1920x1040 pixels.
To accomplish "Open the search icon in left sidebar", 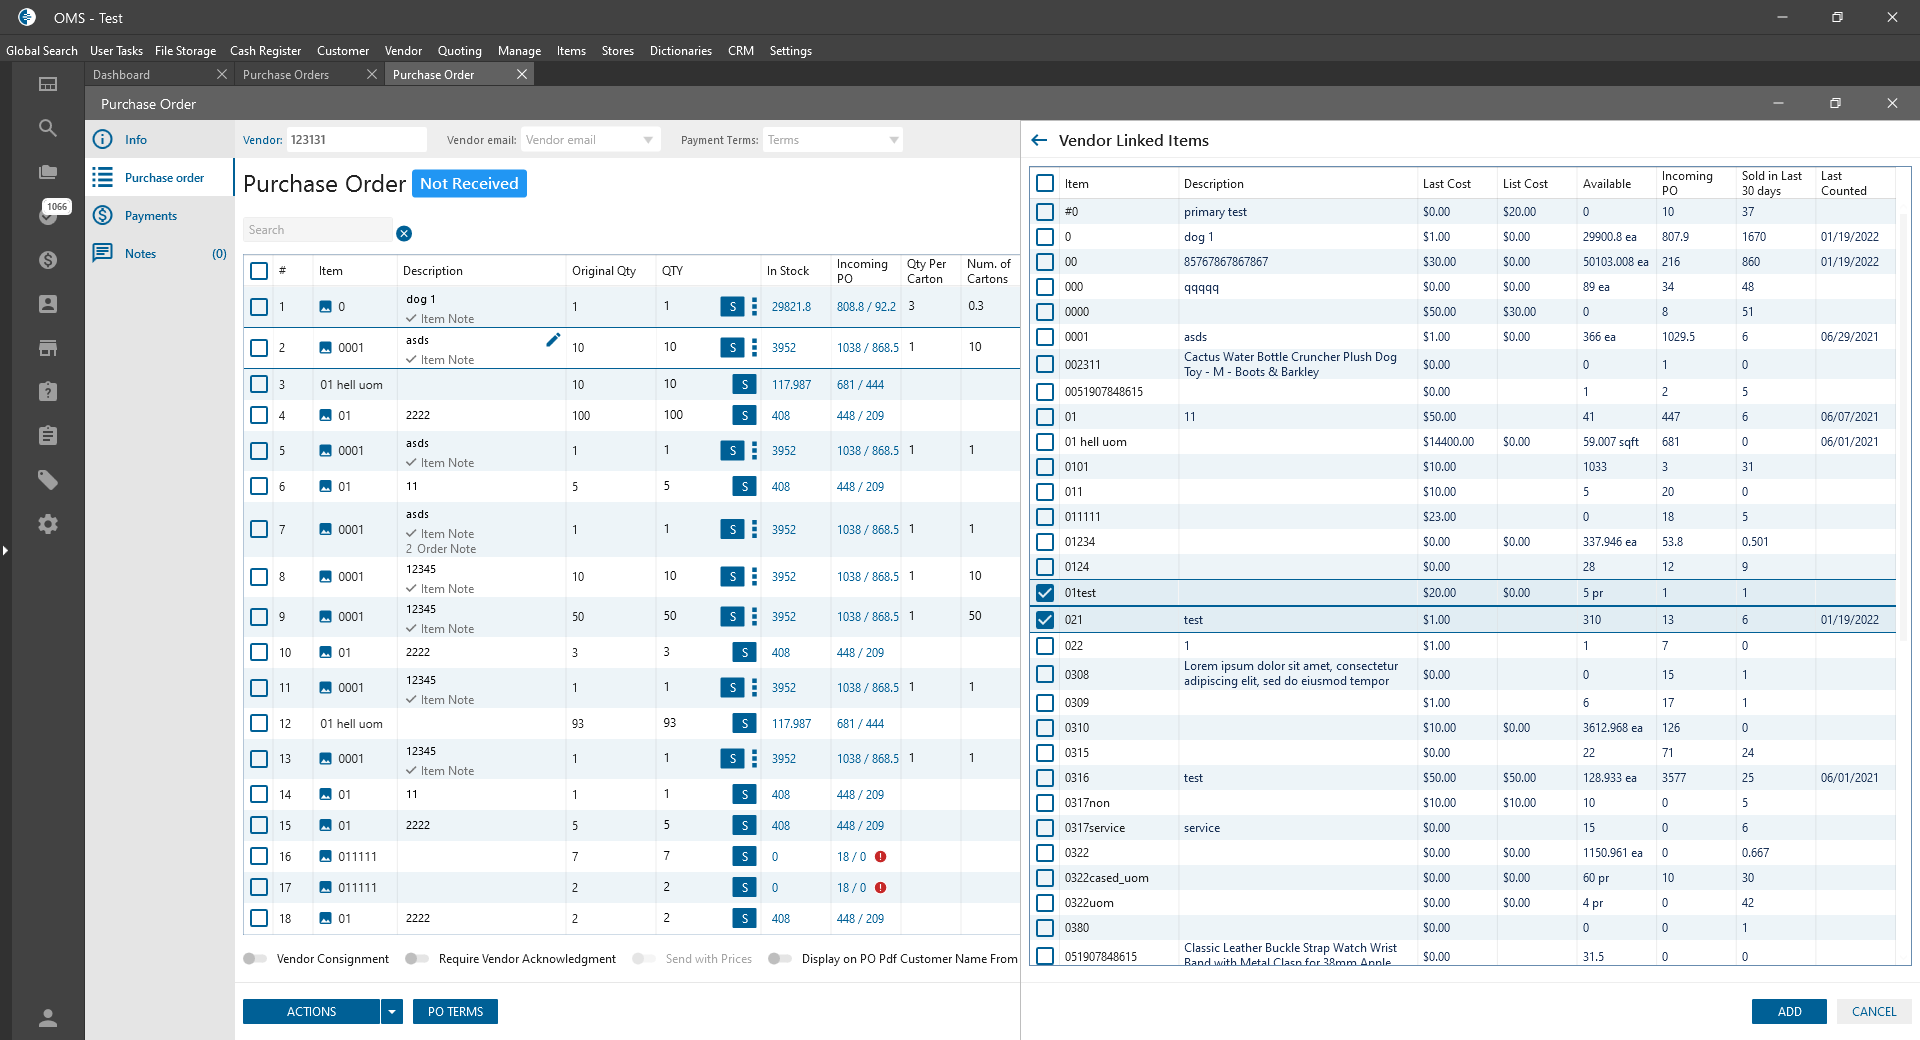I will (x=47, y=128).
